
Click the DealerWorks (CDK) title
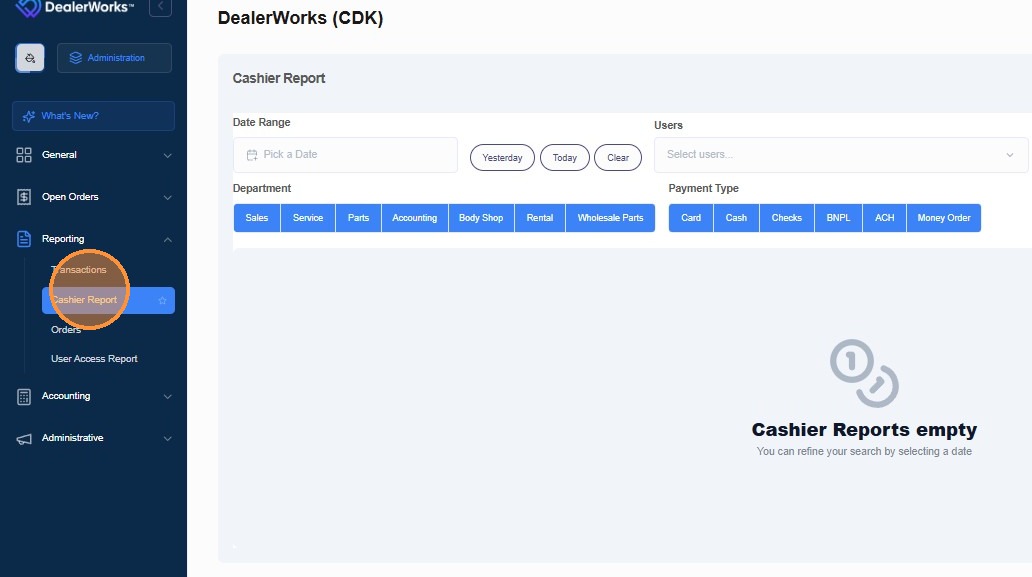[300, 18]
